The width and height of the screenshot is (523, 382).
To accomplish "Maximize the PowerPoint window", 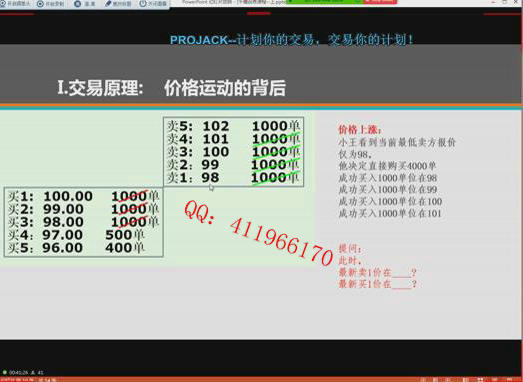I will (x=505, y=2).
